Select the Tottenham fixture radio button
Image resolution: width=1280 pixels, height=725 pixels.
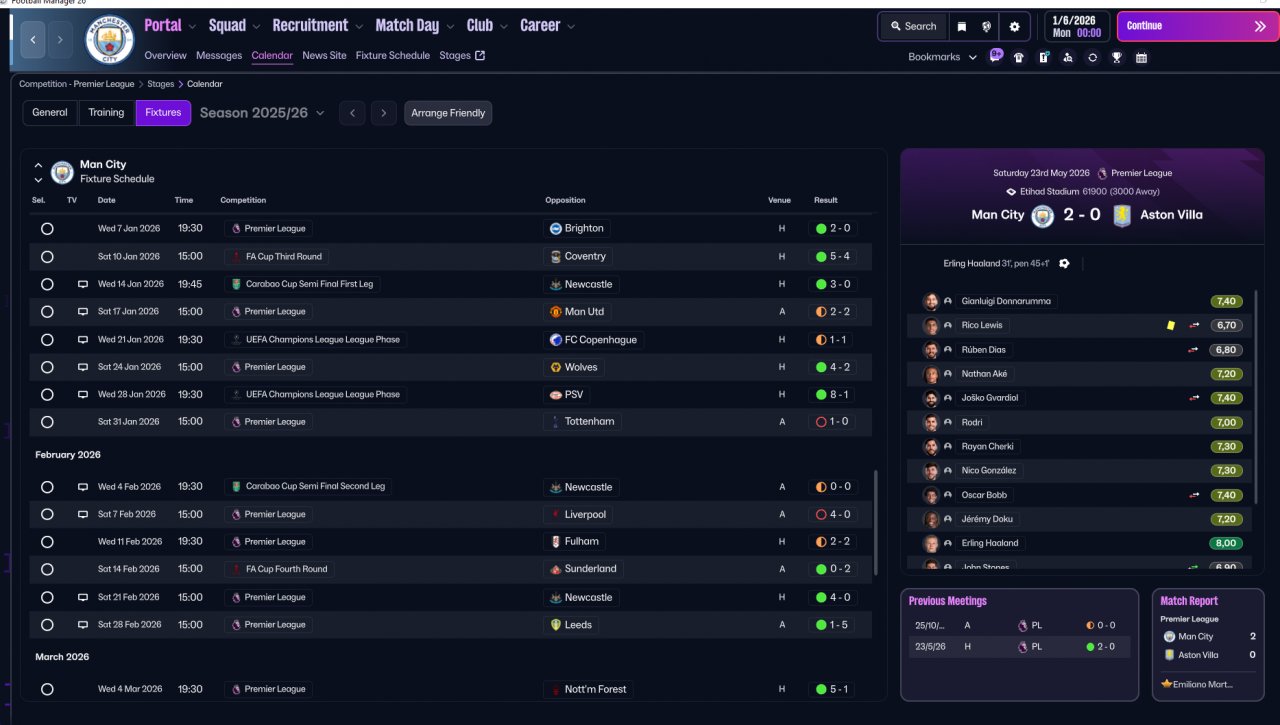[47, 422]
